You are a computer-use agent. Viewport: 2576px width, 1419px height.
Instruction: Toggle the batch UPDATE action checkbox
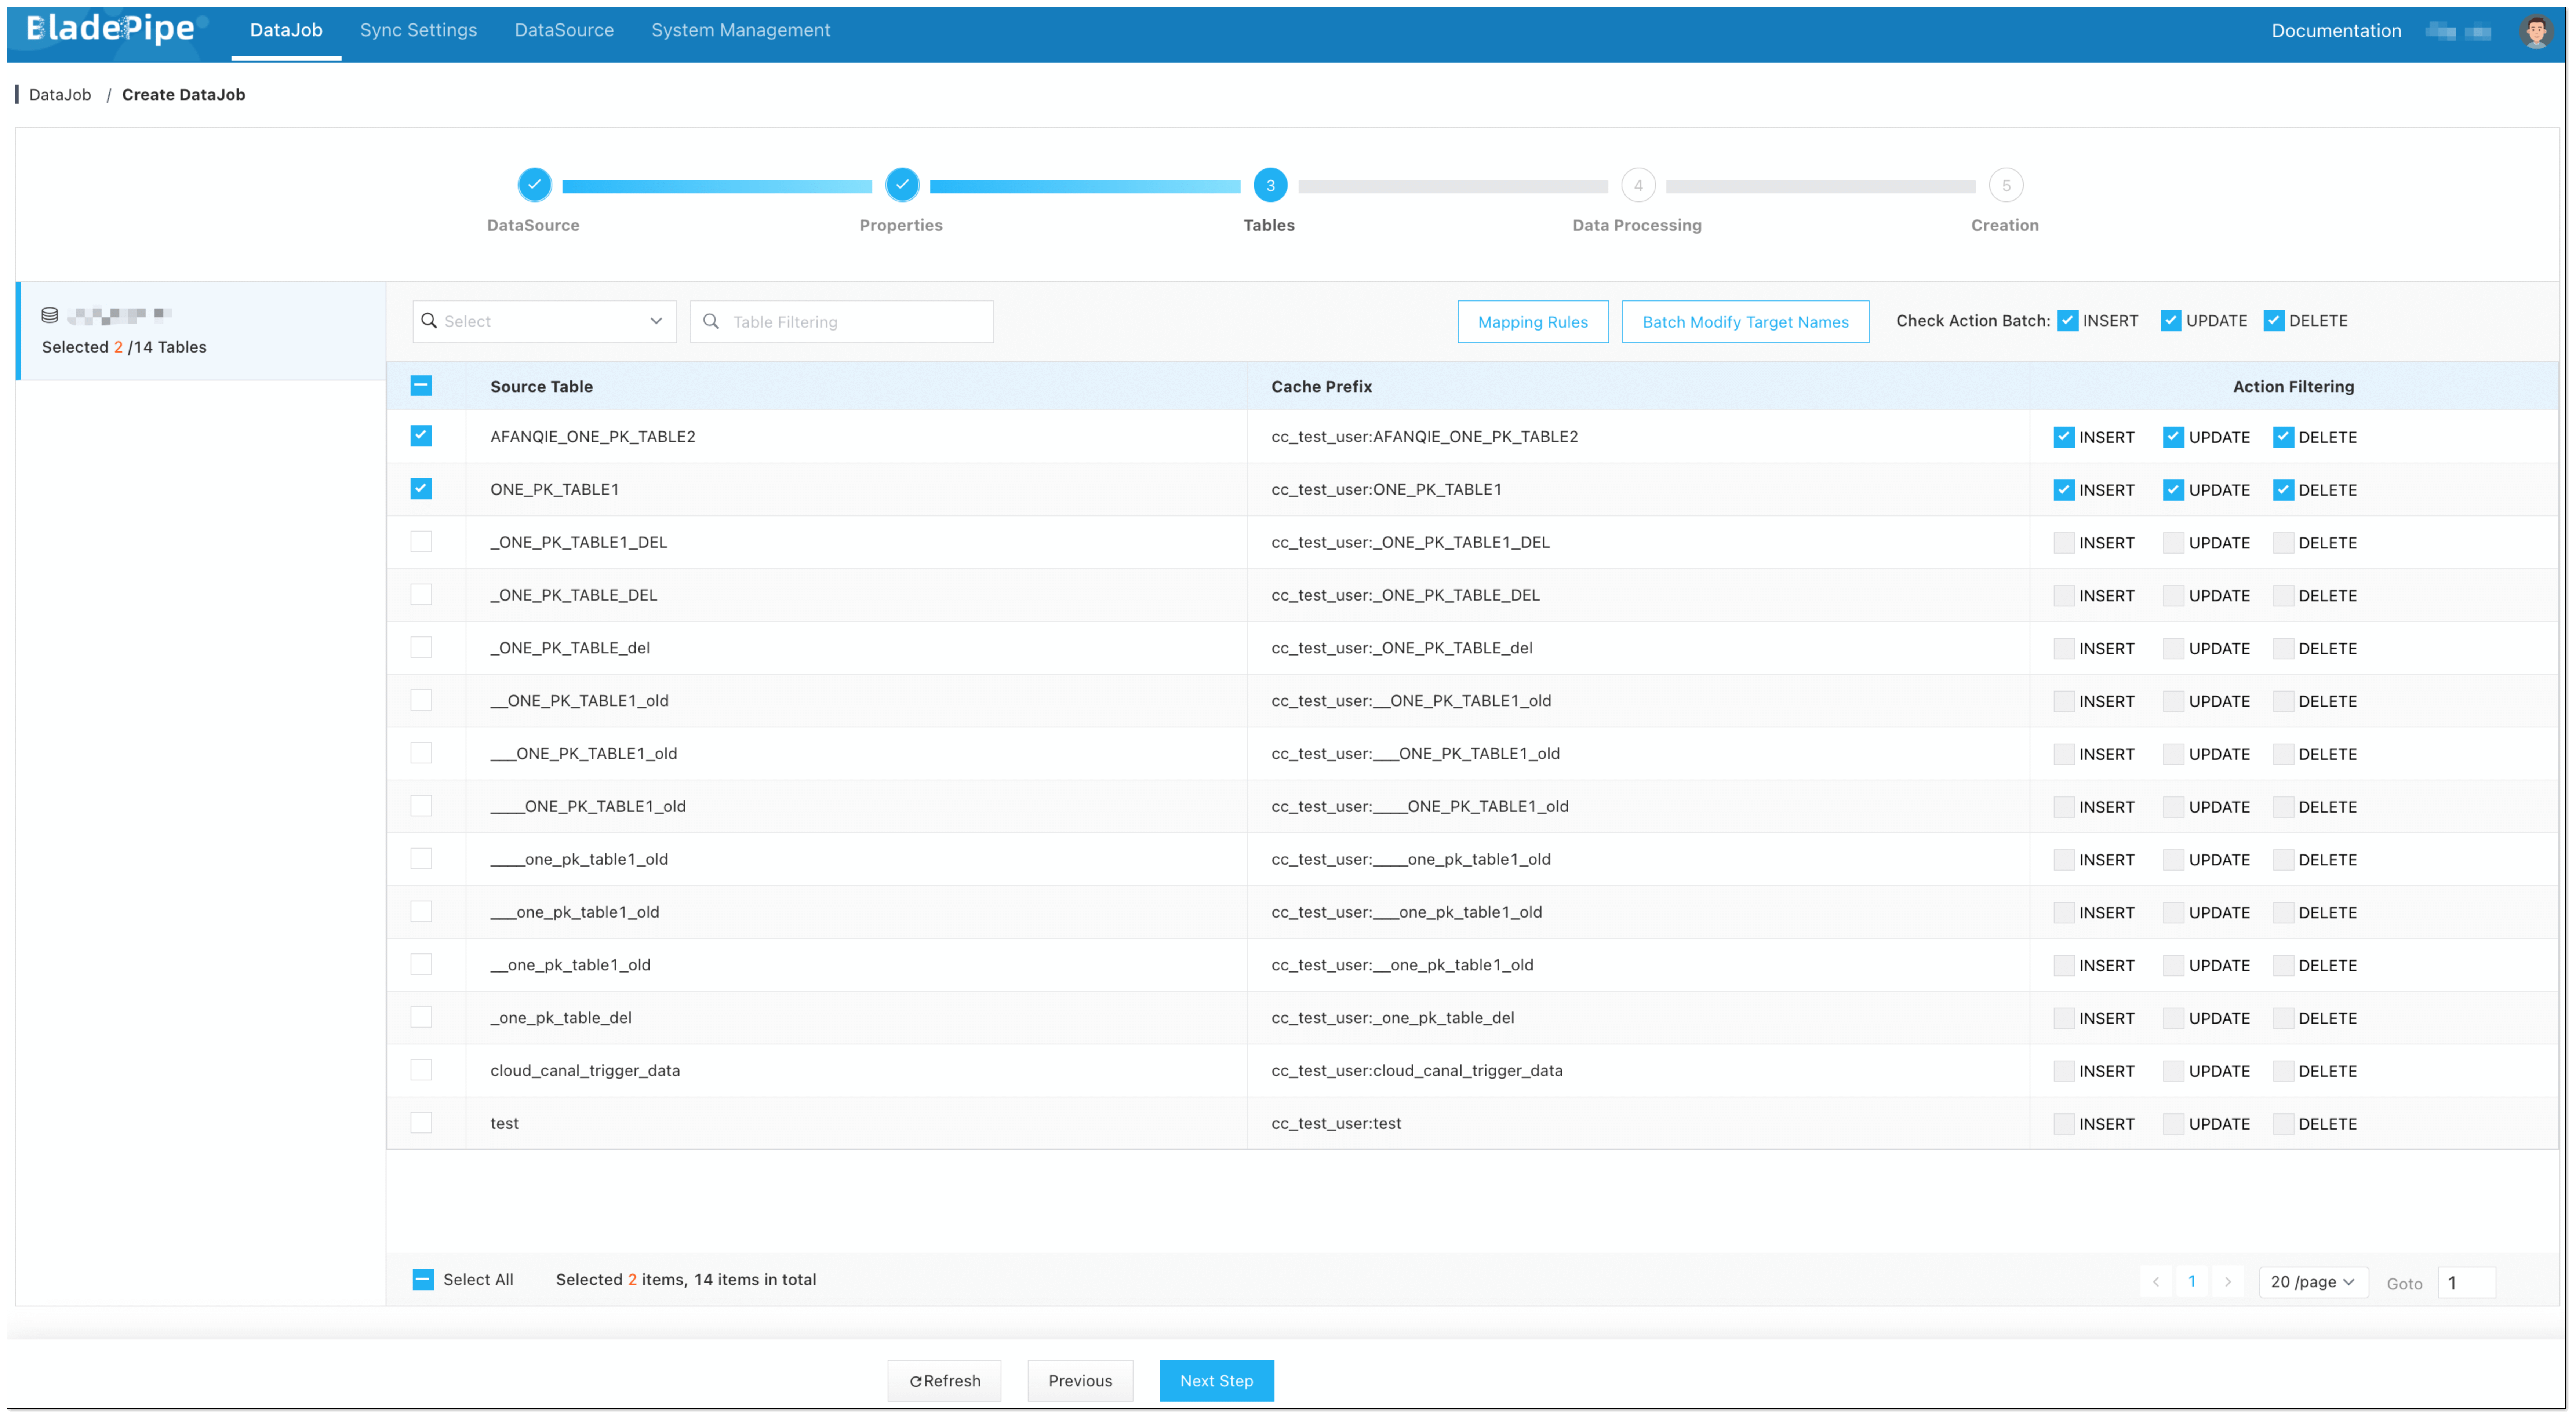(x=2171, y=321)
